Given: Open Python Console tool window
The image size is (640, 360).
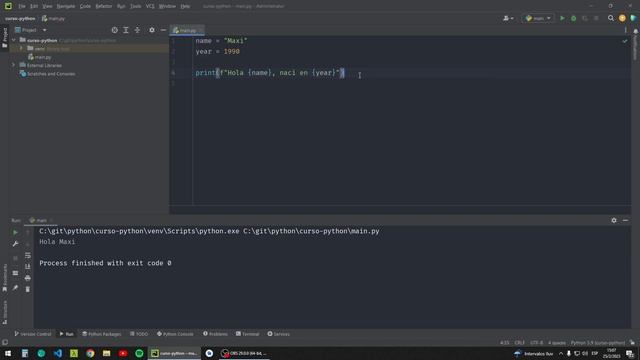Looking at the screenshot, I should tap(175, 334).
